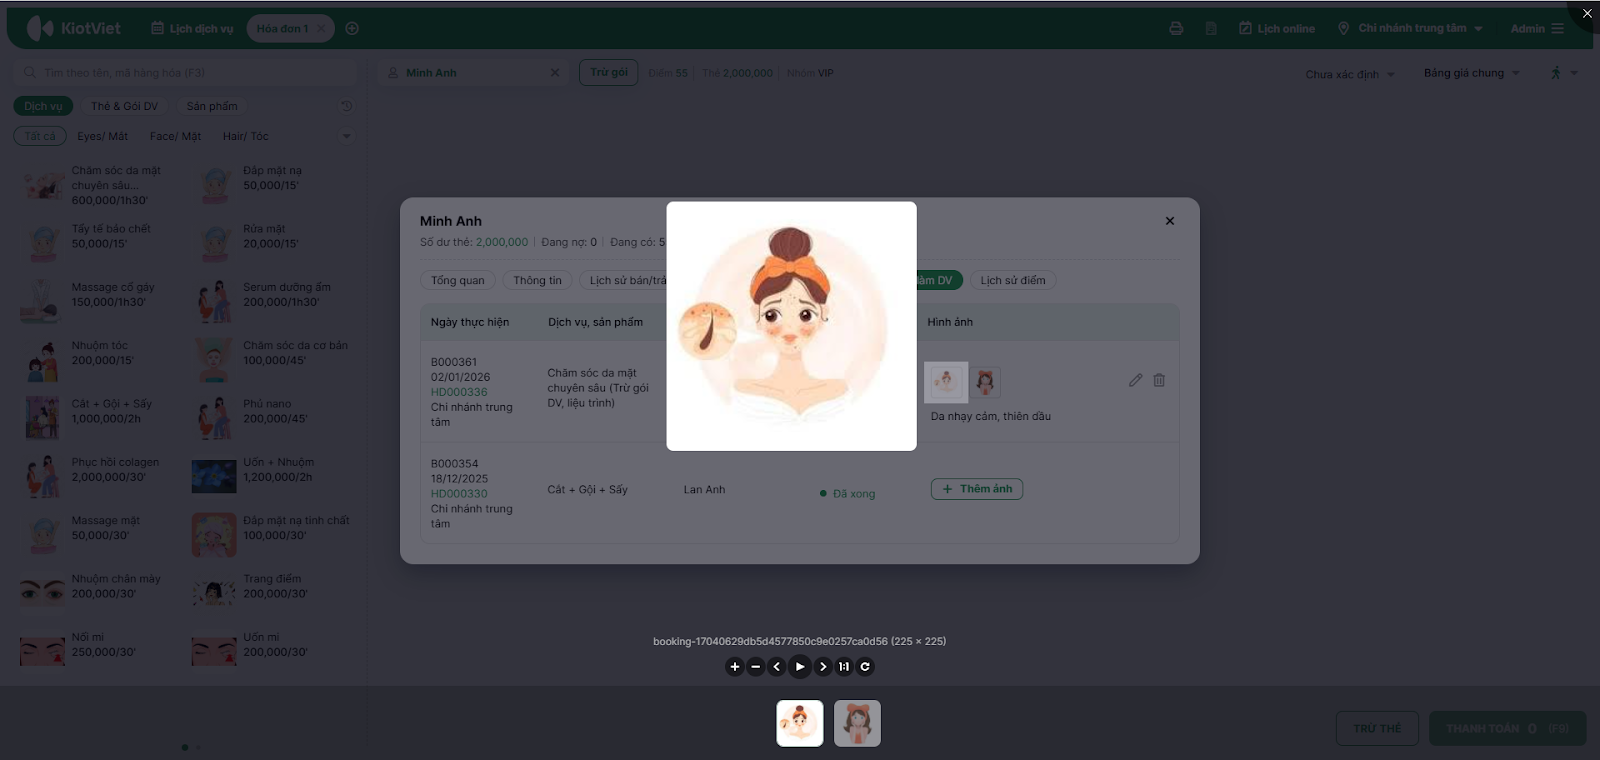Image resolution: width=1600 pixels, height=760 pixels.
Task: Open the Tổng quan tab in the dialog
Action: click(x=458, y=281)
